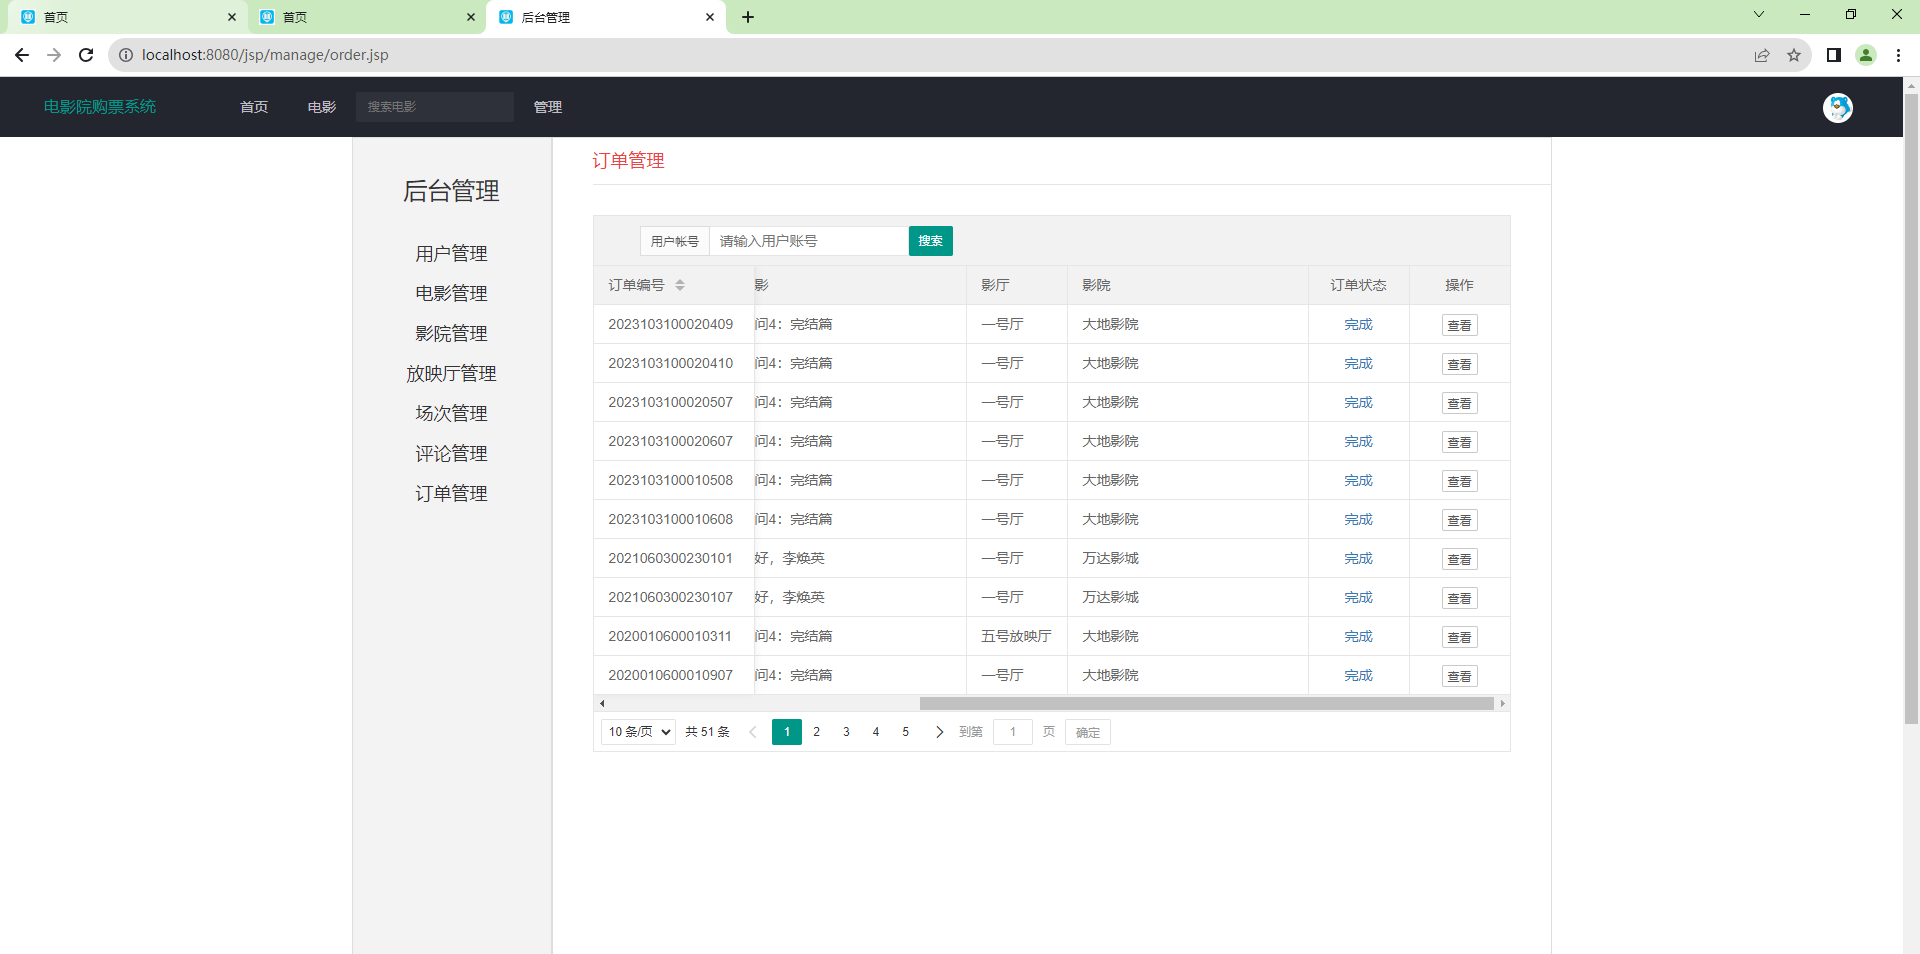View order 2020010600010311
The height and width of the screenshot is (954, 1920).
(x=1460, y=637)
